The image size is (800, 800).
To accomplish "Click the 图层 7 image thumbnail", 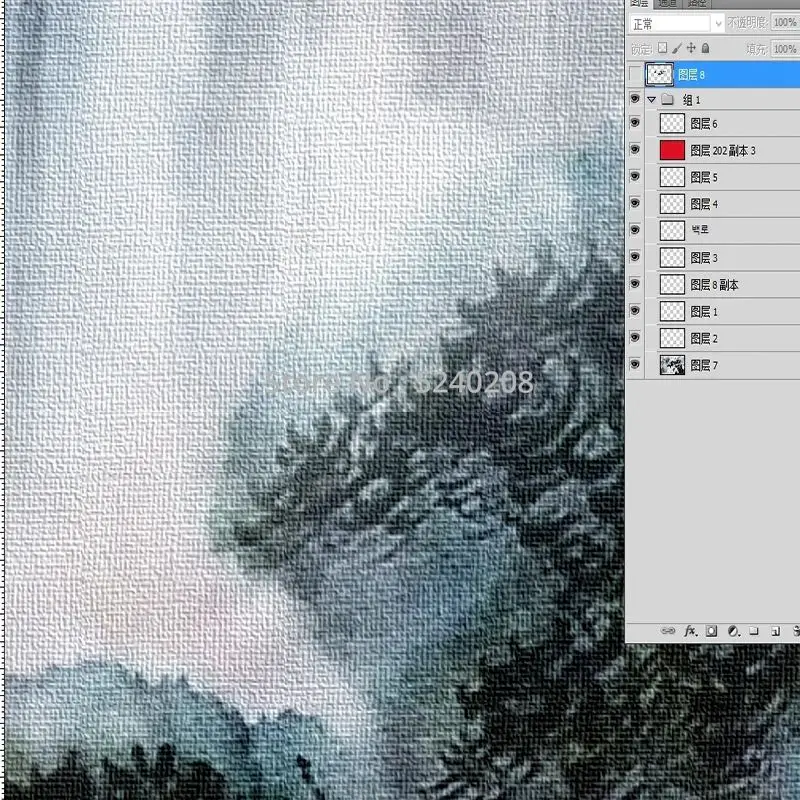I will pyautogui.click(x=672, y=365).
